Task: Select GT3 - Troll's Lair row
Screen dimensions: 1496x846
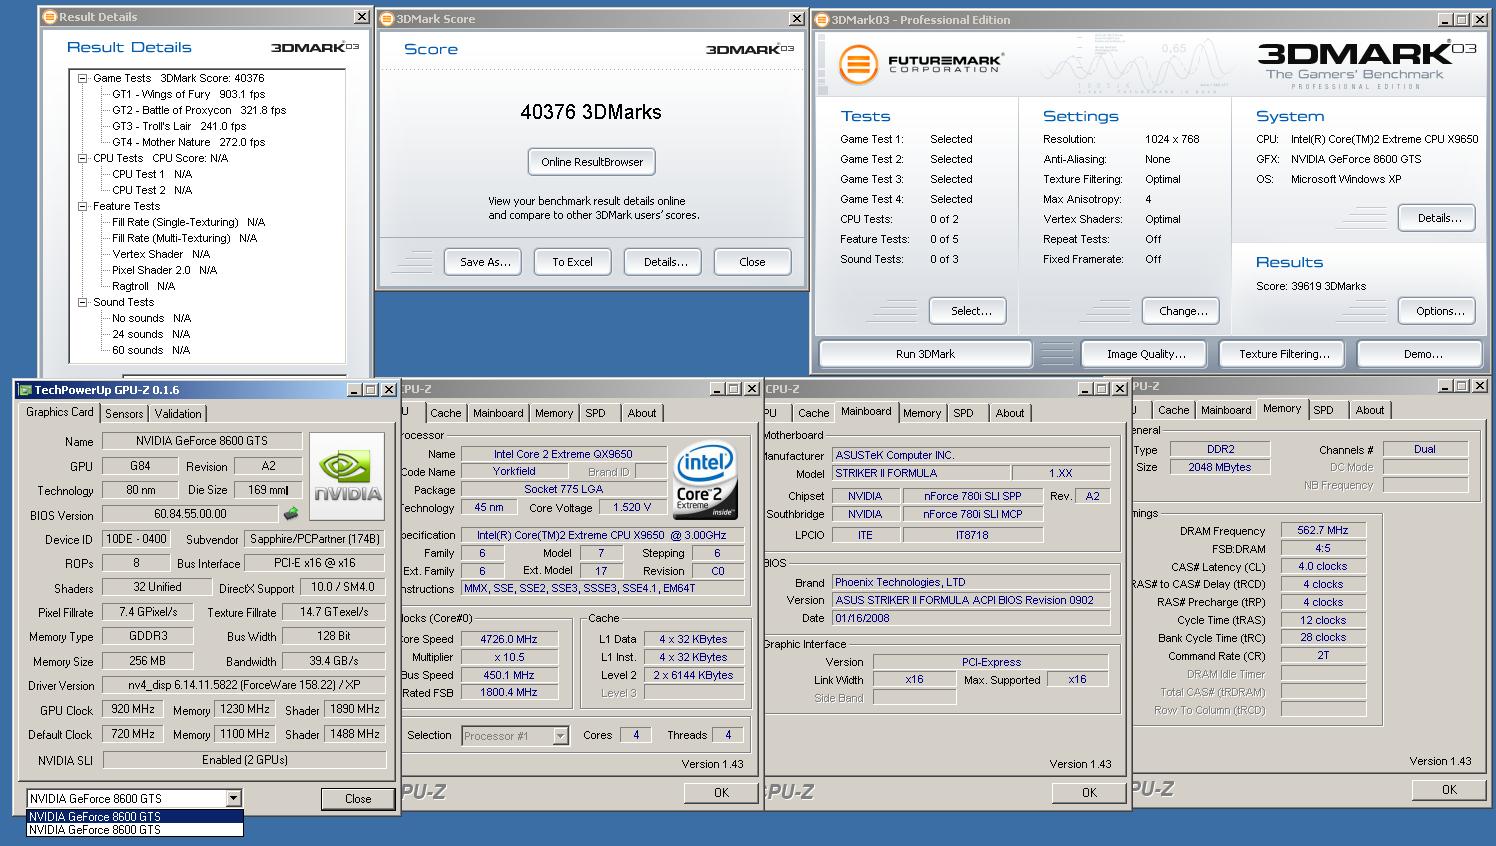Action: 178,126
